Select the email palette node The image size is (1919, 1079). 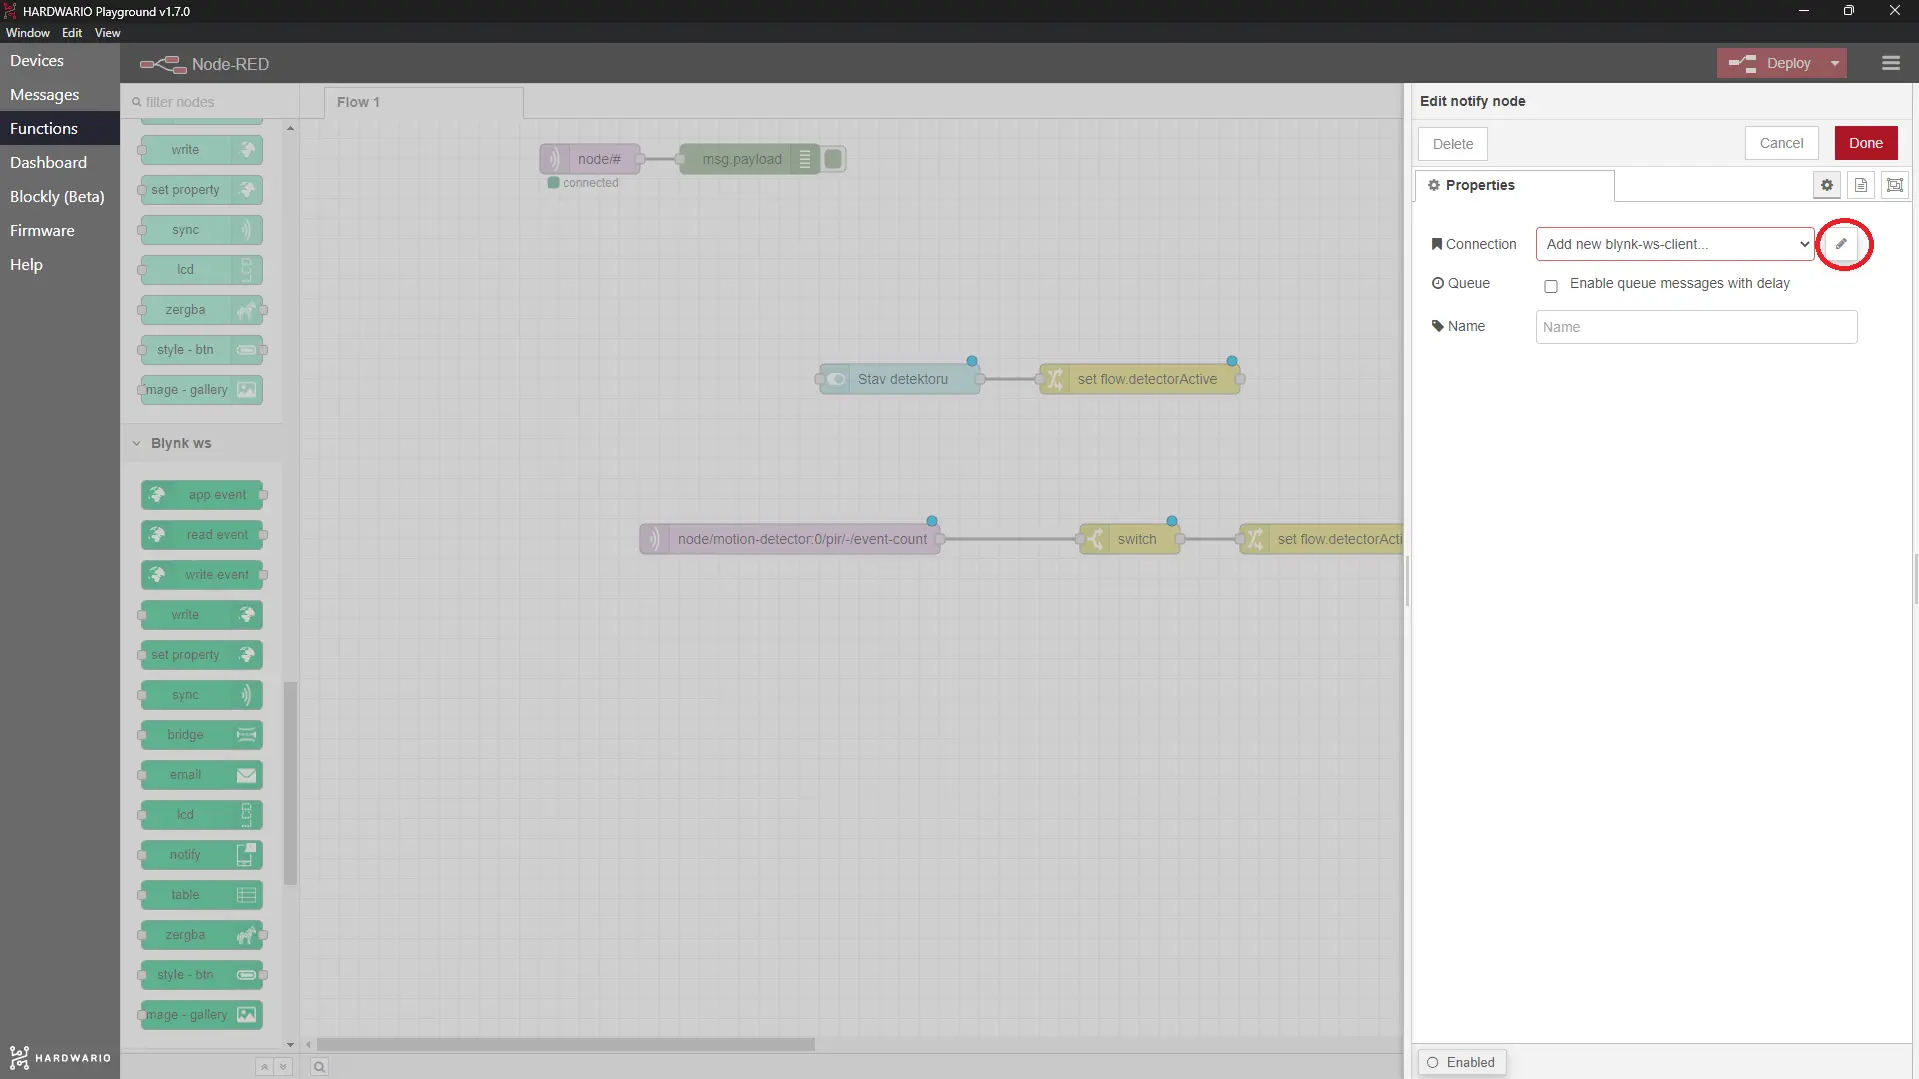pyautogui.click(x=202, y=775)
